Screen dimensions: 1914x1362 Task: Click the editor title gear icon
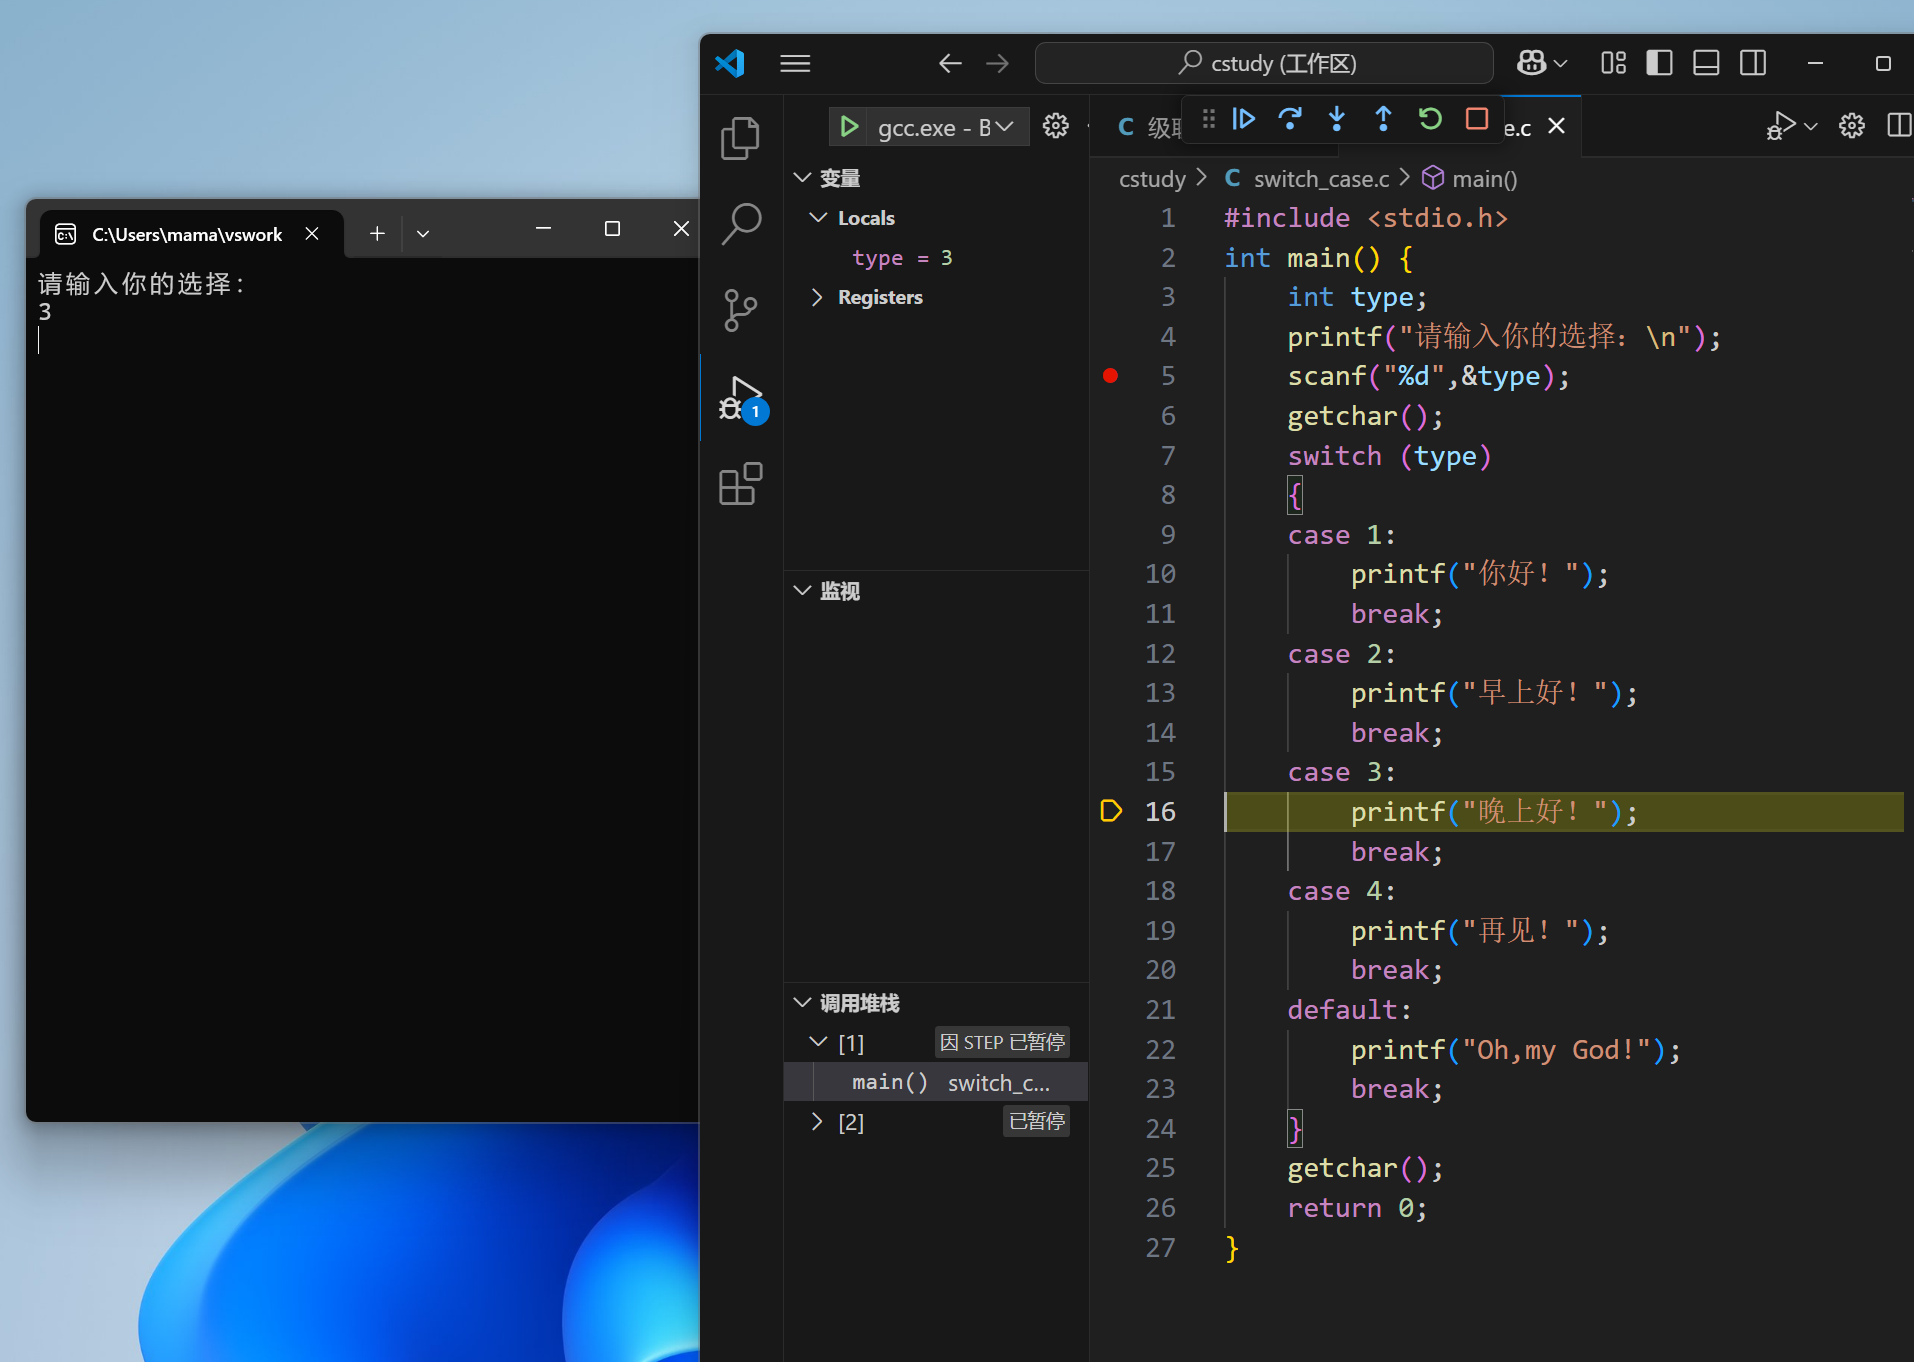coord(1852,126)
